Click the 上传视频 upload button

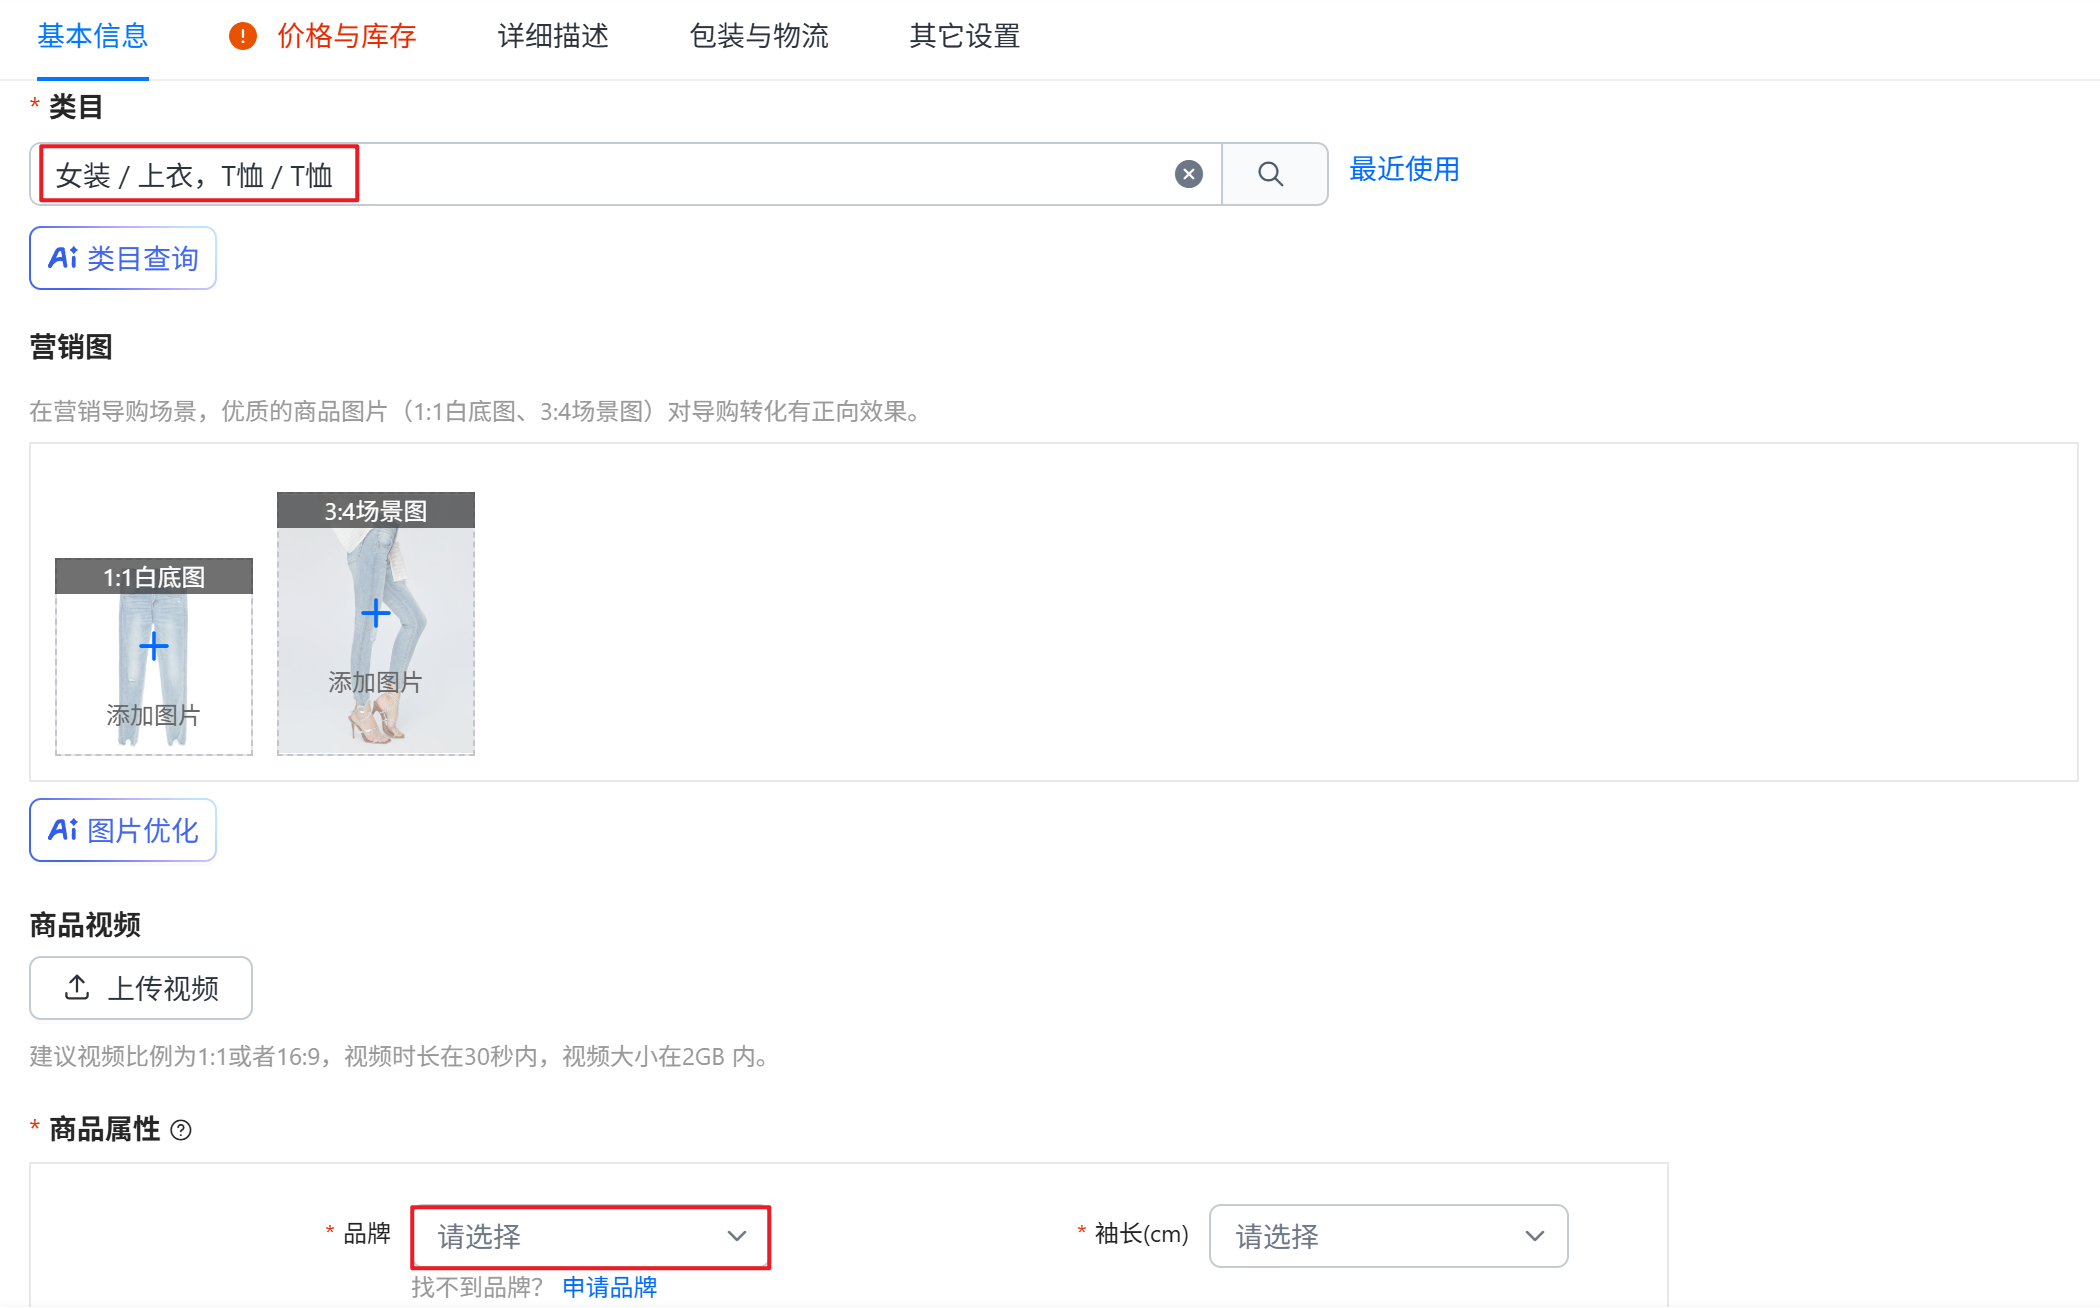[x=141, y=988]
